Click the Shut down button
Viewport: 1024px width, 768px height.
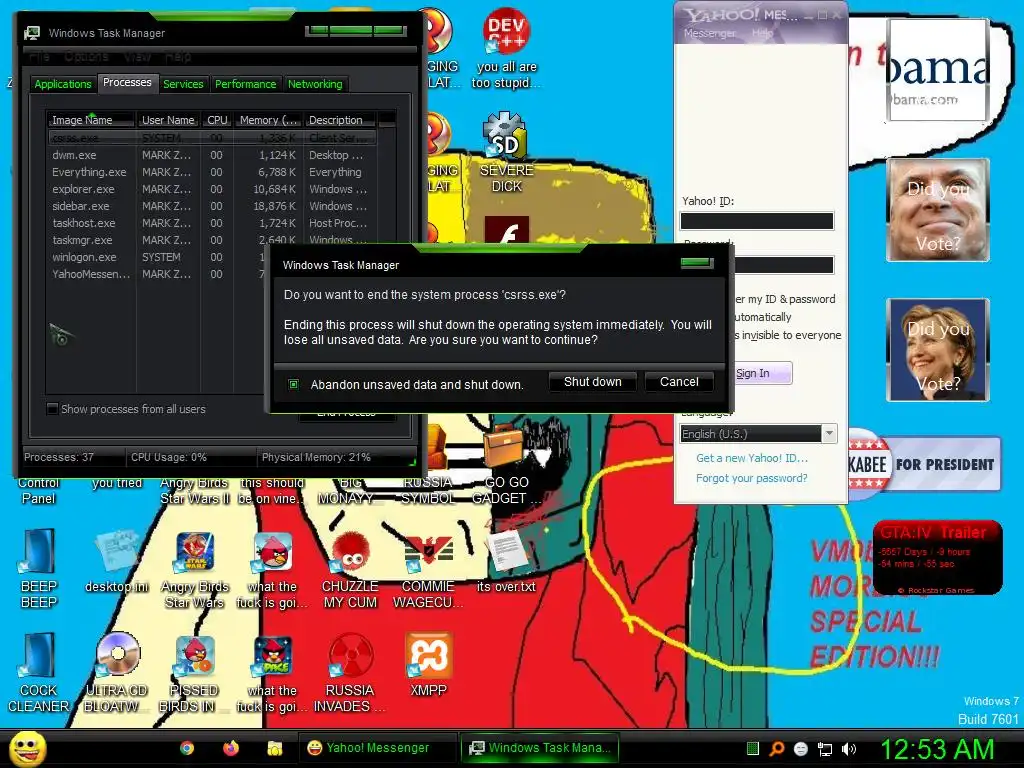(593, 381)
